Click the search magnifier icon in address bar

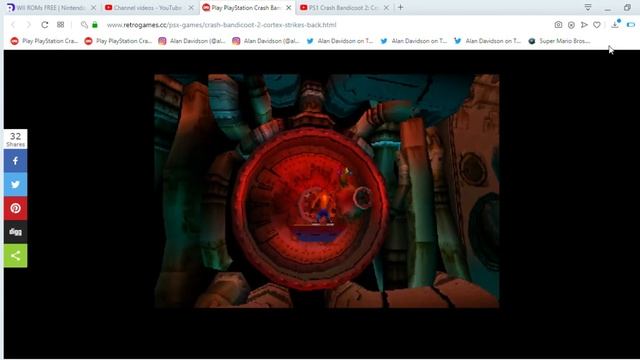[x=84, y=25]
